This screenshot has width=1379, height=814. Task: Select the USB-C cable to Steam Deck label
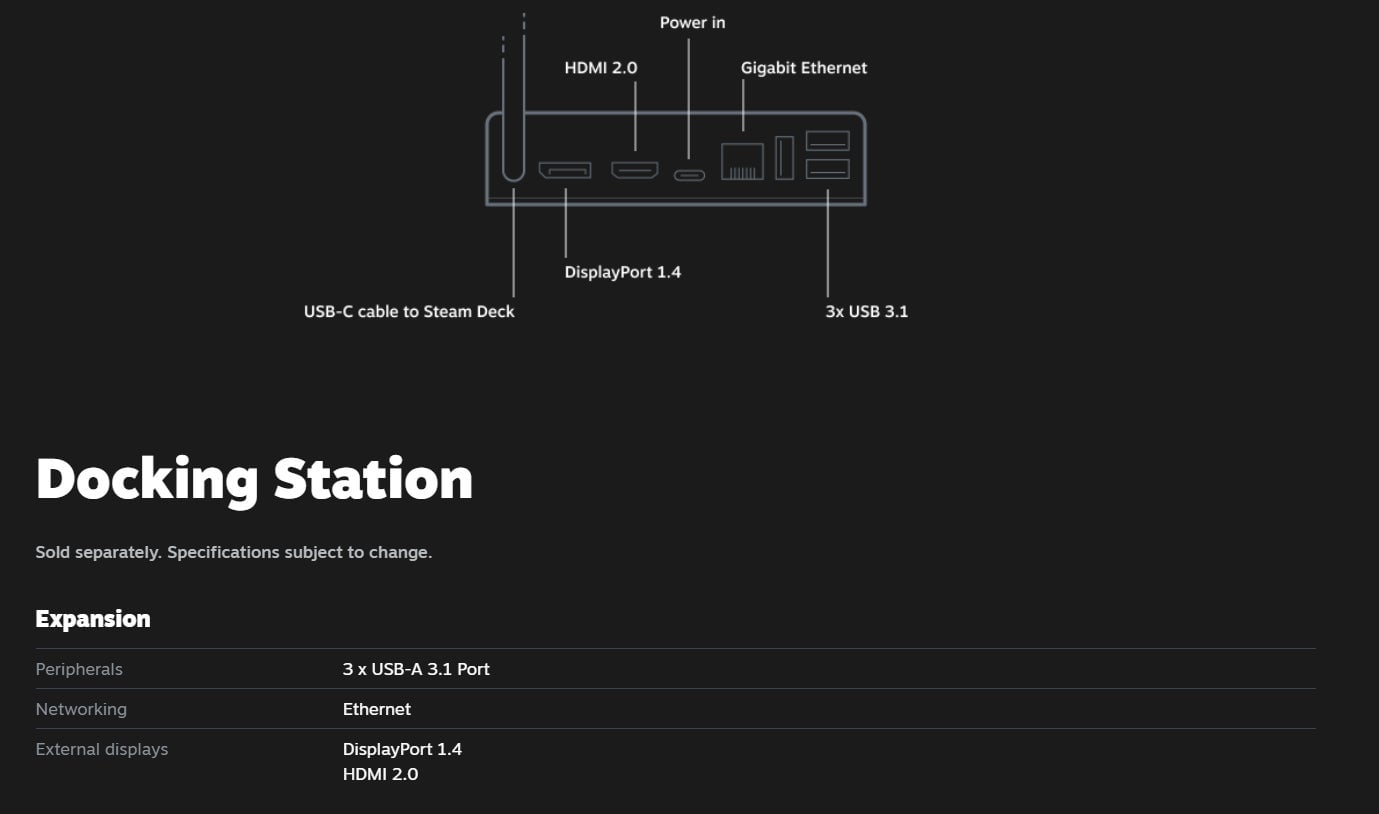[408, 311]
